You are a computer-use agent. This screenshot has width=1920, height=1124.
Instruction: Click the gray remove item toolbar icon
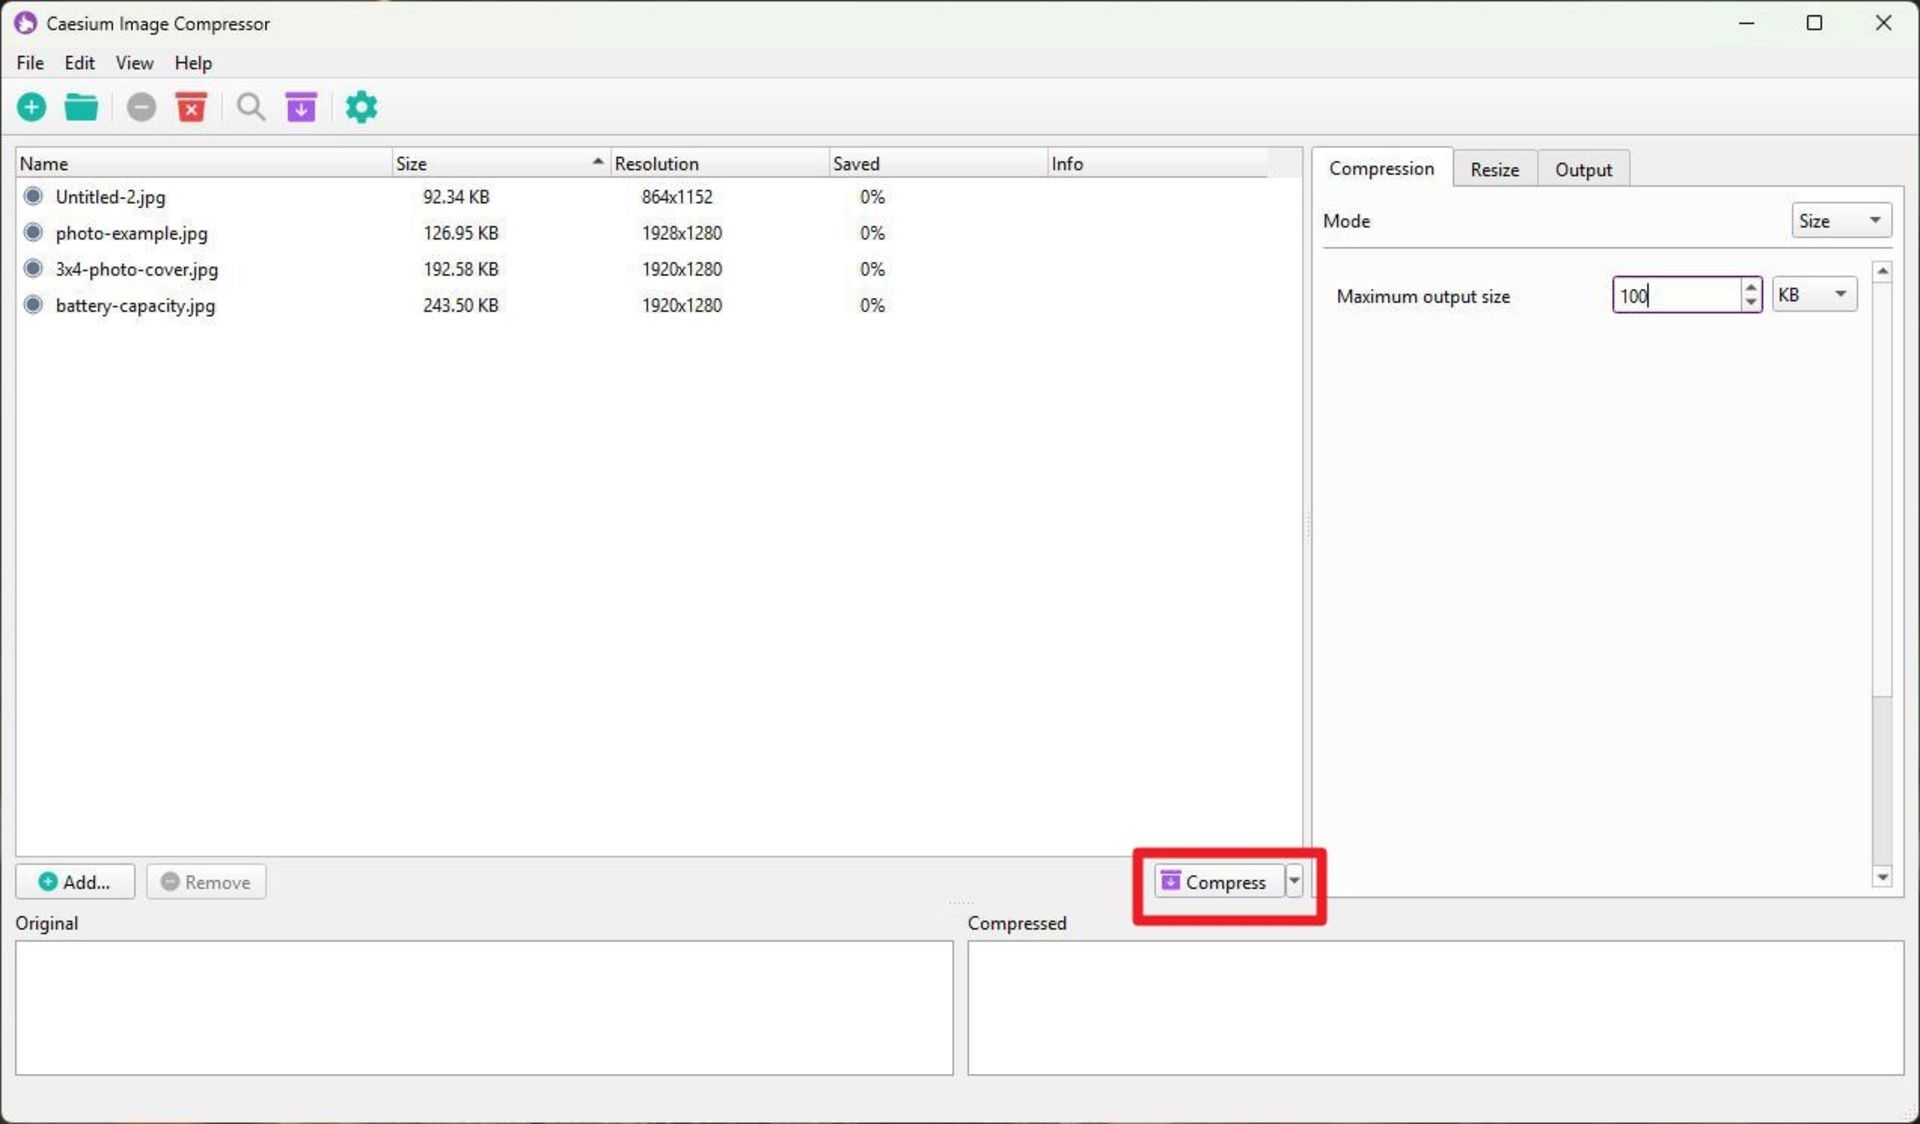point(141,107)
